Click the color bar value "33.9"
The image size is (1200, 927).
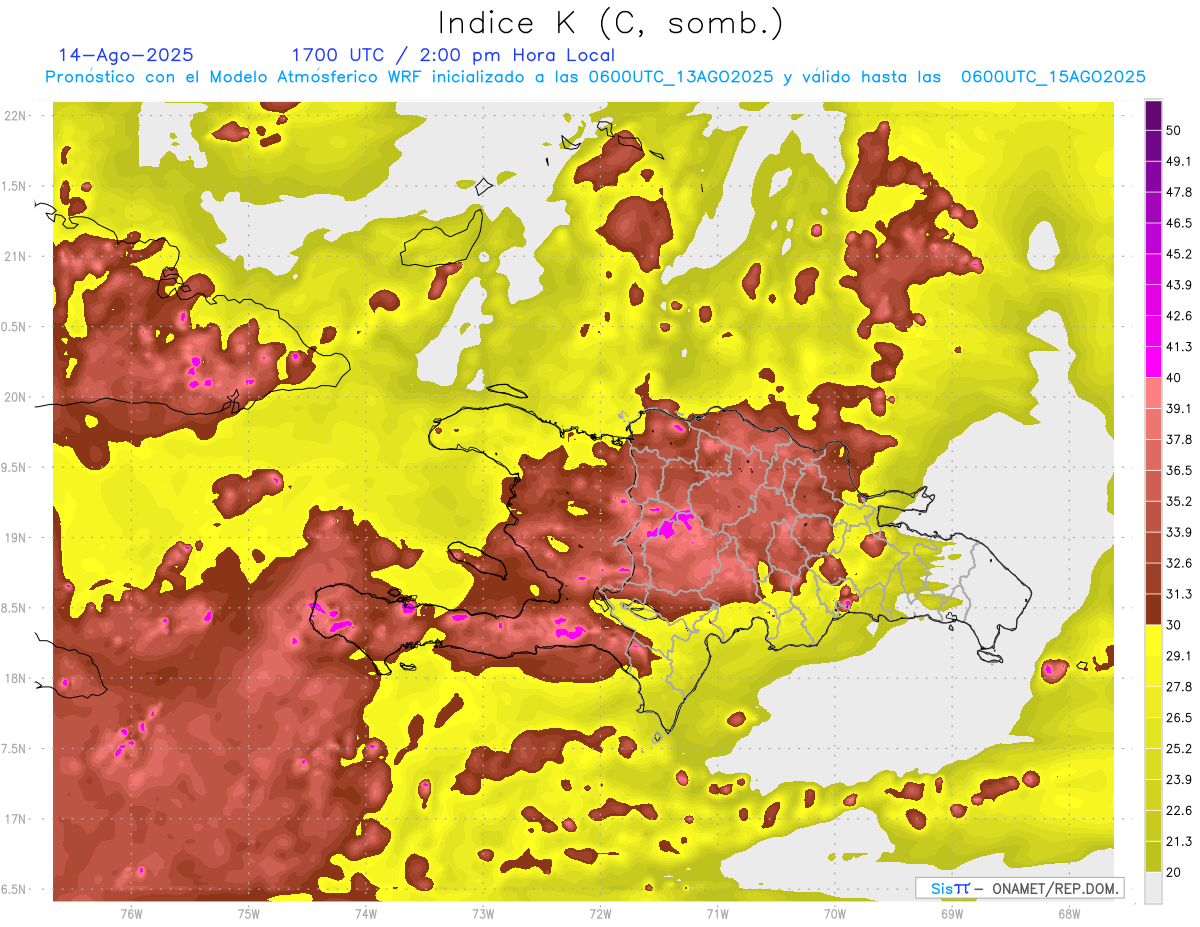tap(1179, 532)
